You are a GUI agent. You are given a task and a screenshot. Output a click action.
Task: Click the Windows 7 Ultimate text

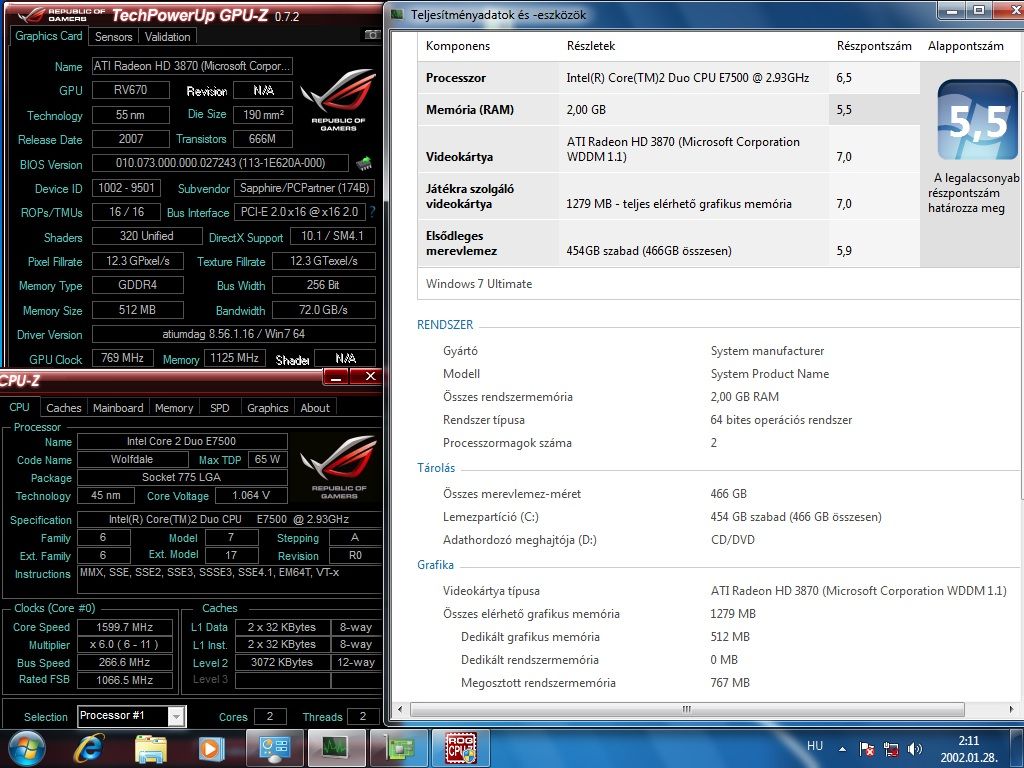point(479,284)
